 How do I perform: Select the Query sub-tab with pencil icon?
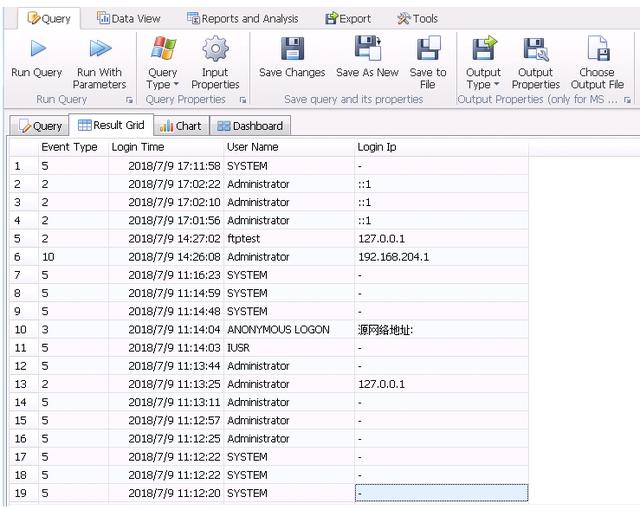click(x=40, y=126)
